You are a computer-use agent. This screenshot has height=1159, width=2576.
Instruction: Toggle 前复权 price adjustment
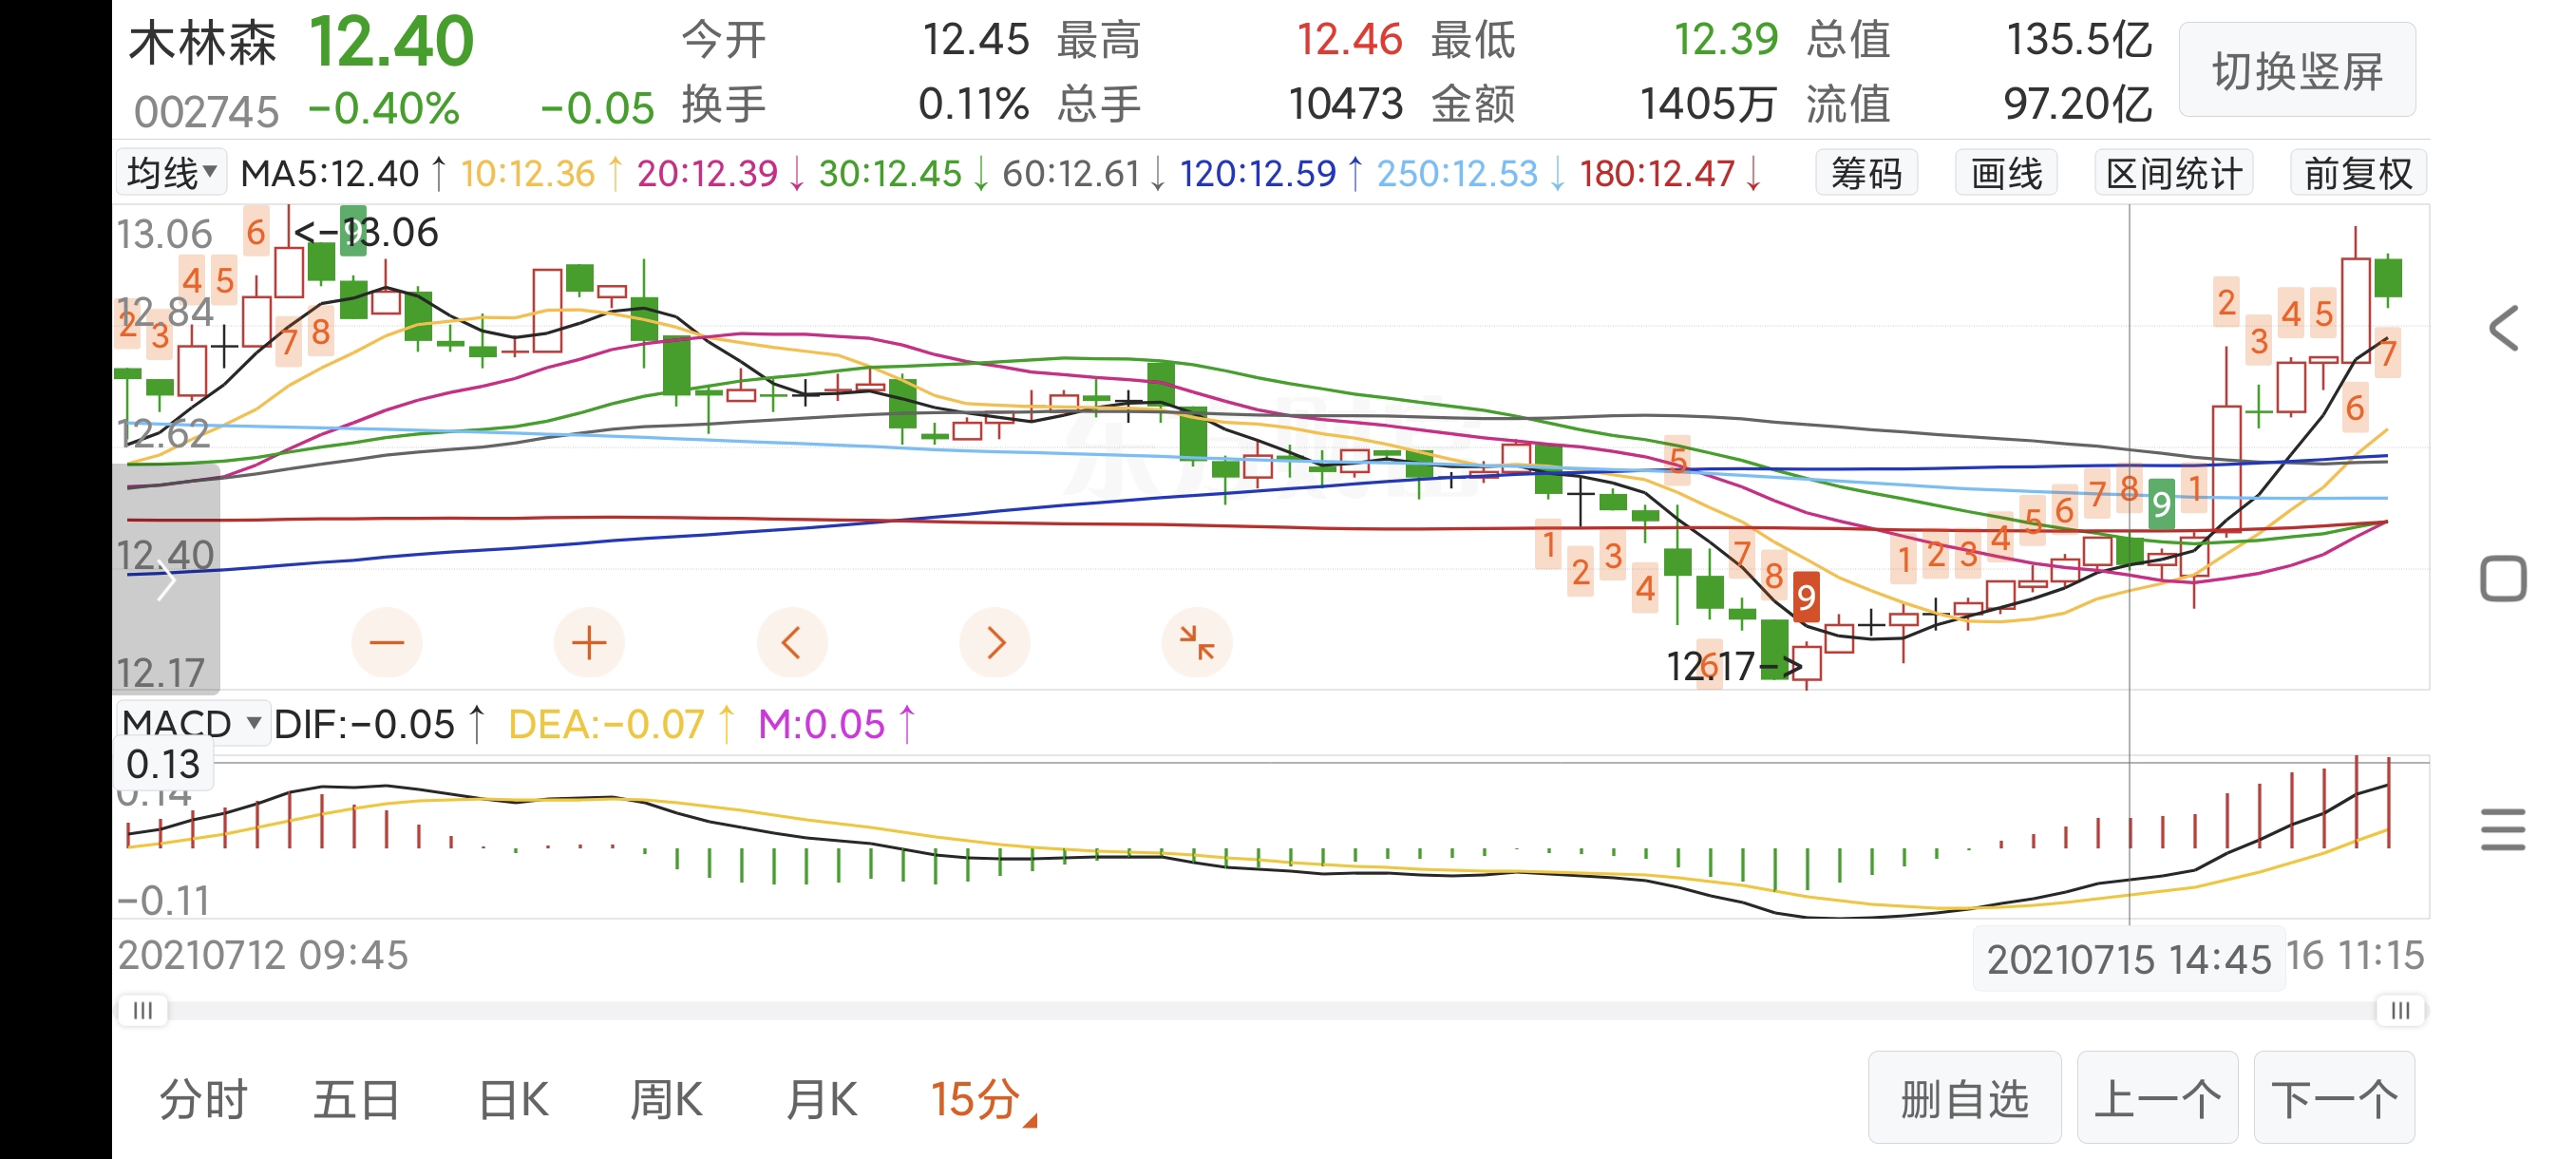point(2357,174)
